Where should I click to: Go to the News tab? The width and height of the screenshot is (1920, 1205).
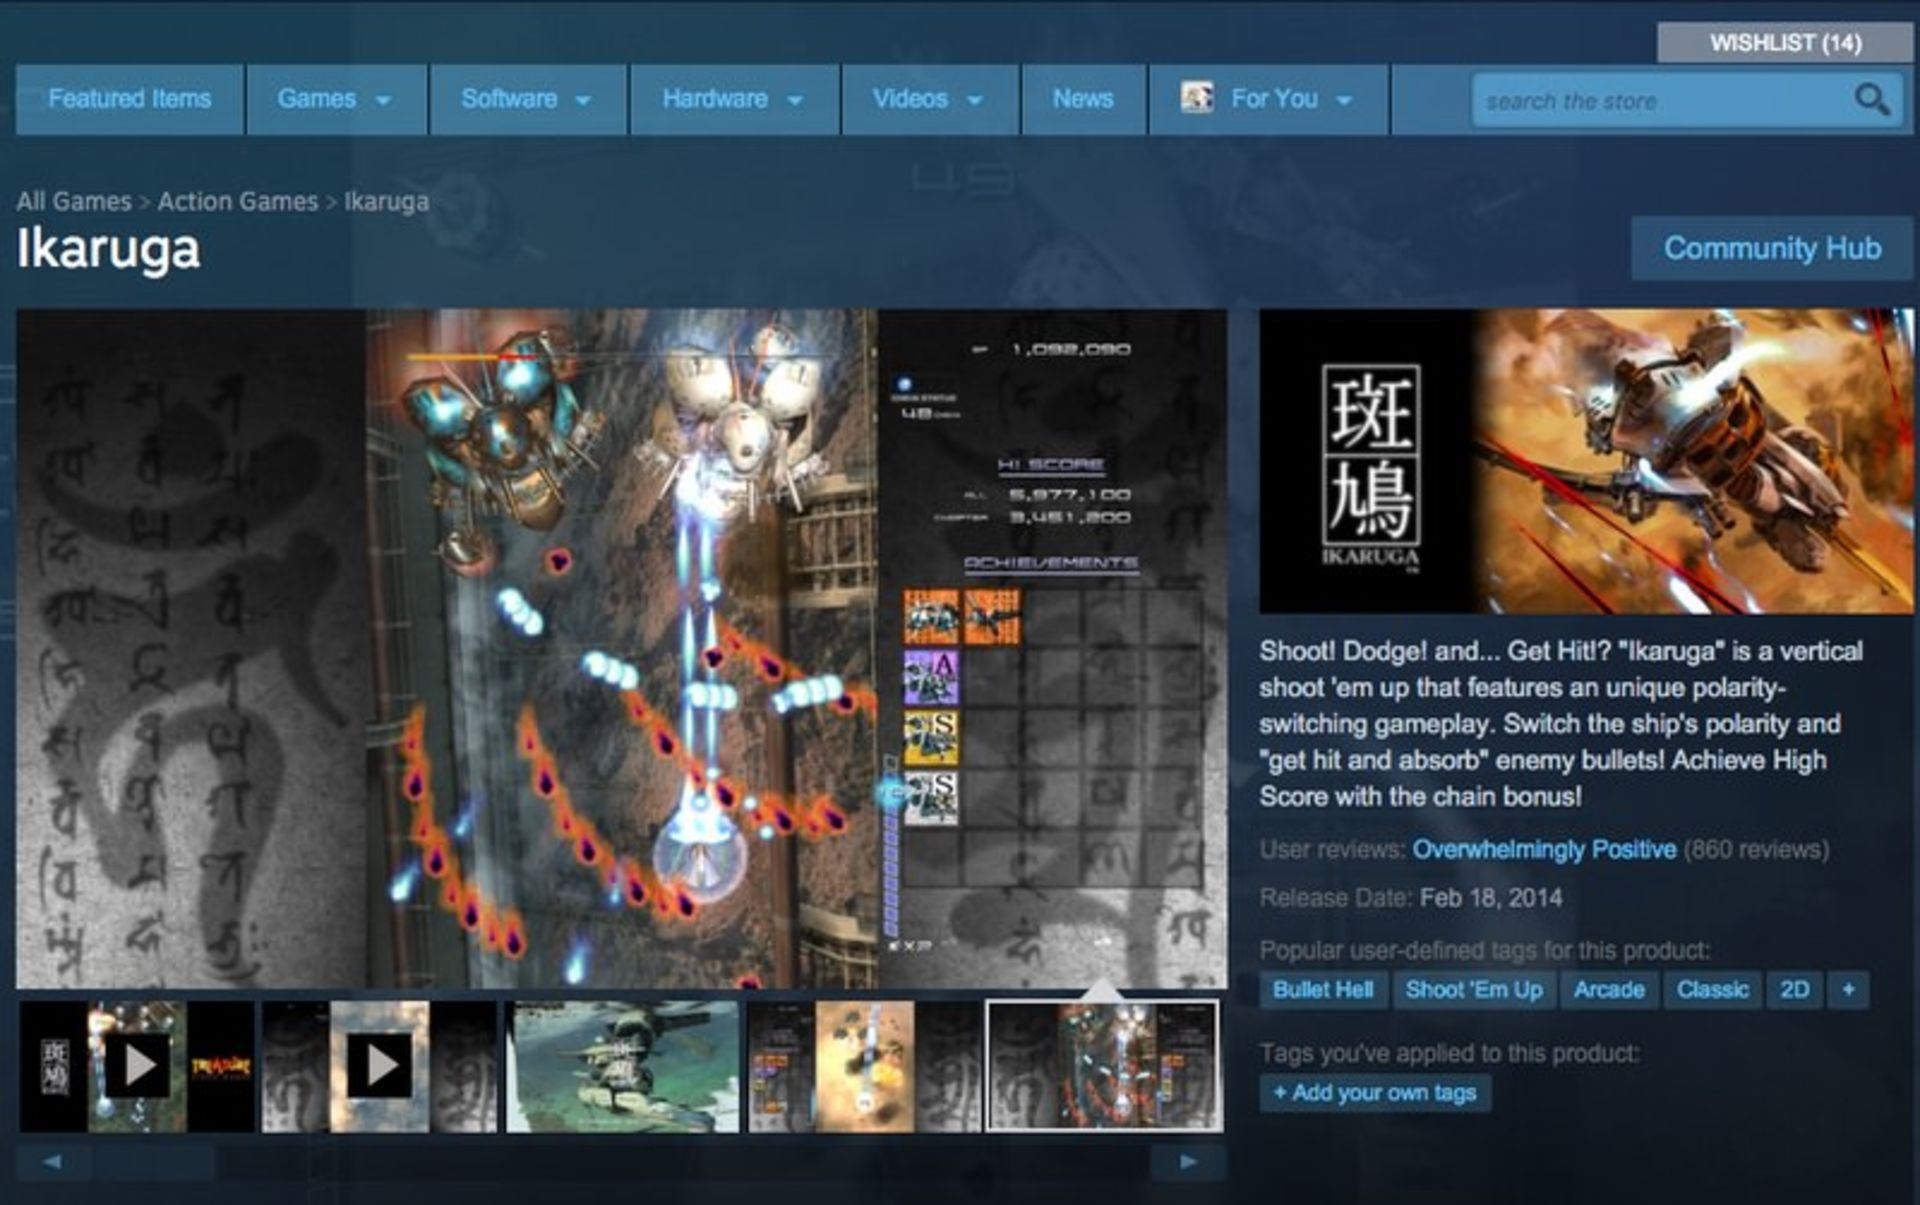[1082, 99]
